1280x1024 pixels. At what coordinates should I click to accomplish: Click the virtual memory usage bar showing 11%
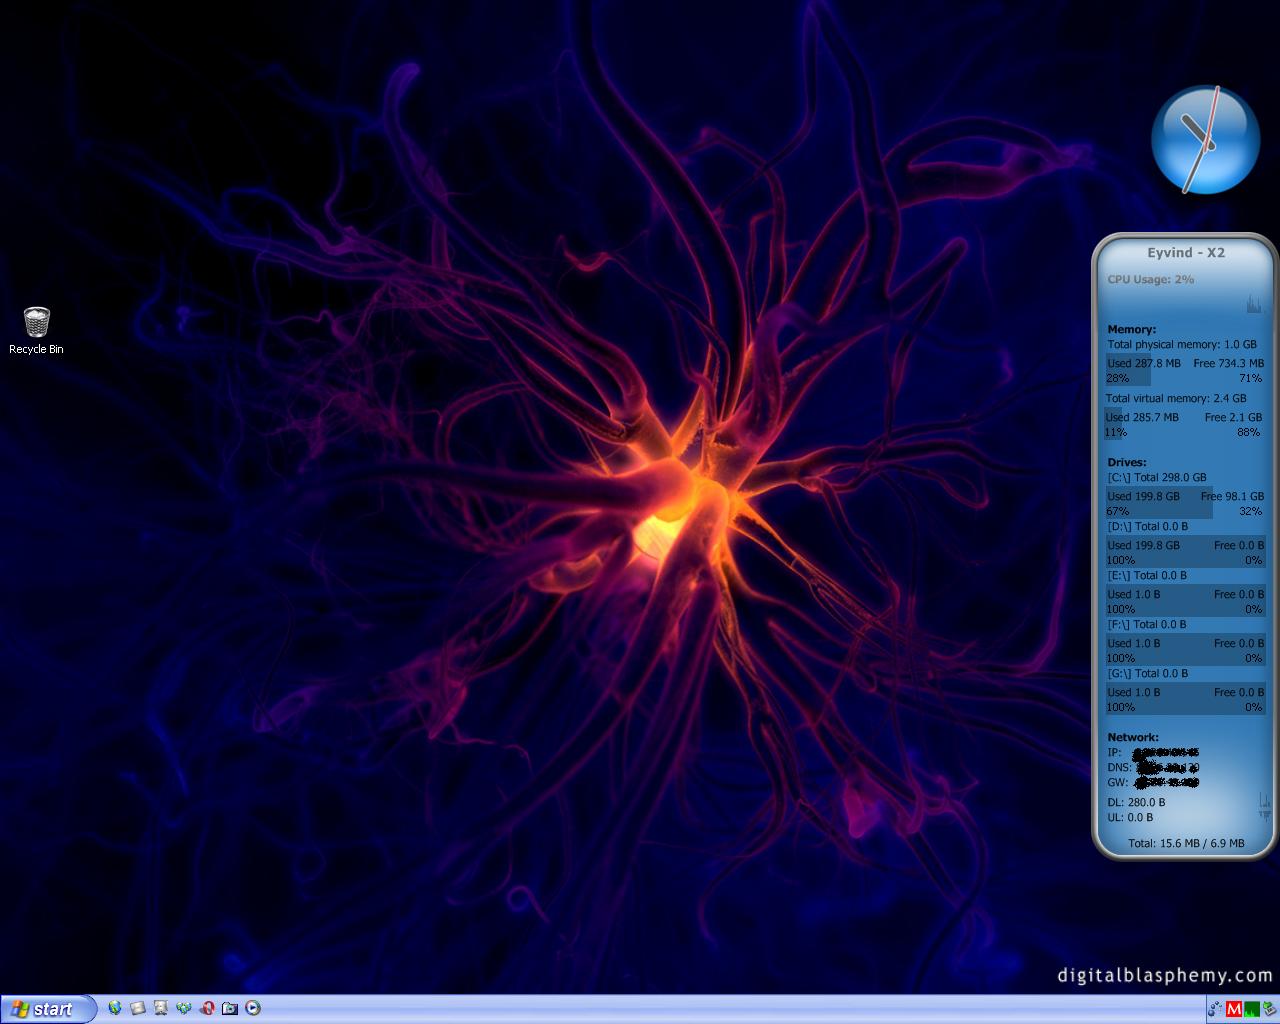point(1115,424)
